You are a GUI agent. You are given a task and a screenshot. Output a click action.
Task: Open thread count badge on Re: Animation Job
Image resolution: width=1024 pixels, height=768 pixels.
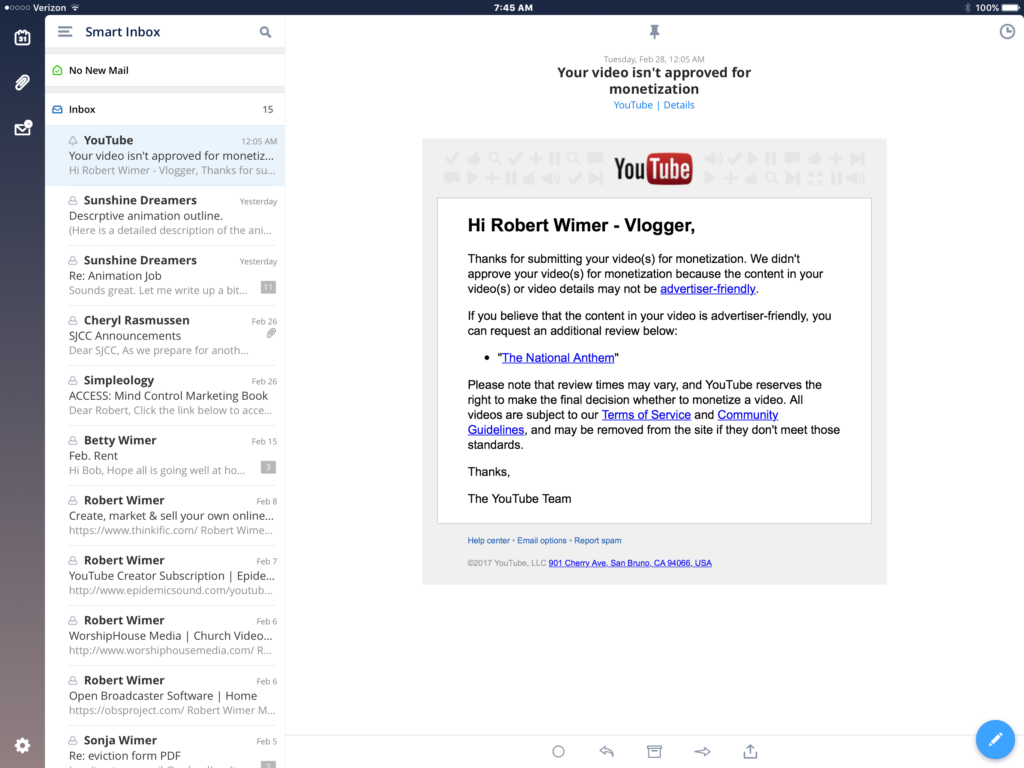(268, 287)
